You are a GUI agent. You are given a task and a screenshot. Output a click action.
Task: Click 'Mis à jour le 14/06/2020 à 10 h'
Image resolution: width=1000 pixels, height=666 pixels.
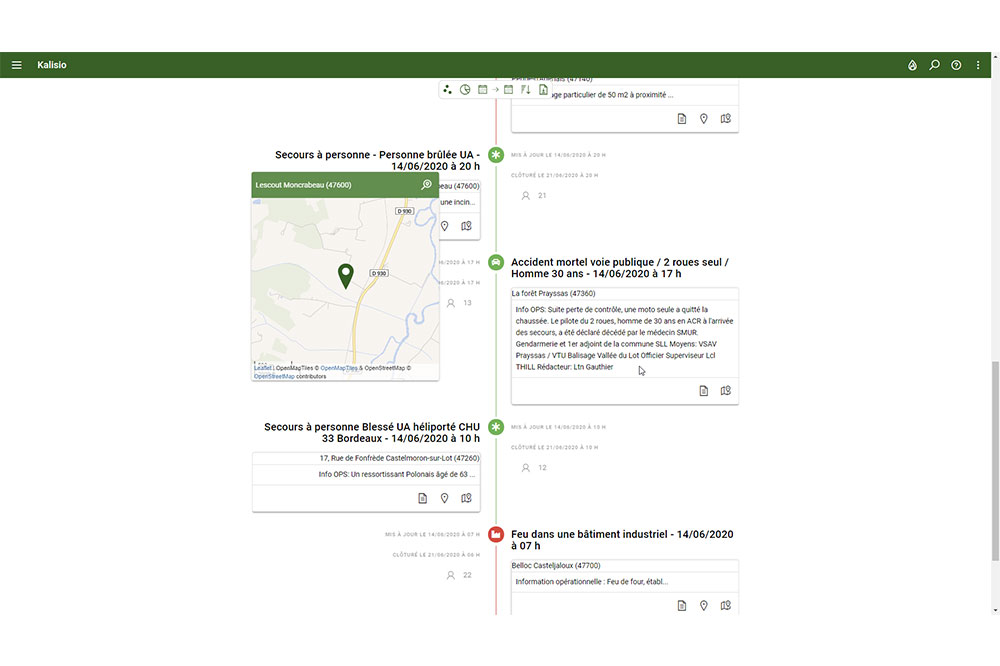point(559,427)
